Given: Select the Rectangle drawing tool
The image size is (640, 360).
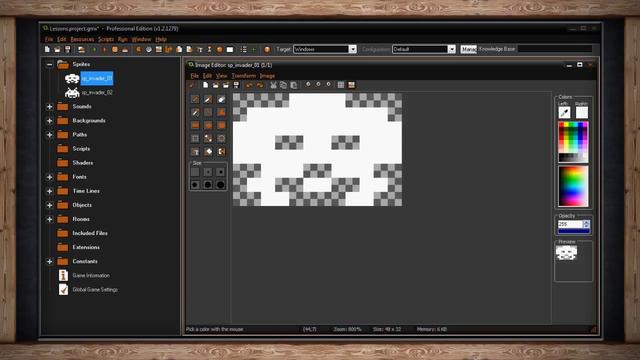Looking at the screenshot, I should point(195,125).
